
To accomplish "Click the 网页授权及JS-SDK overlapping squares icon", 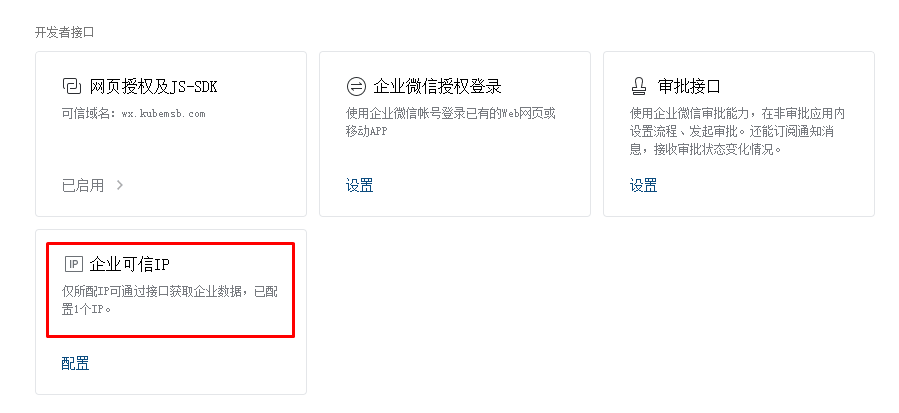I will [72, 87].
